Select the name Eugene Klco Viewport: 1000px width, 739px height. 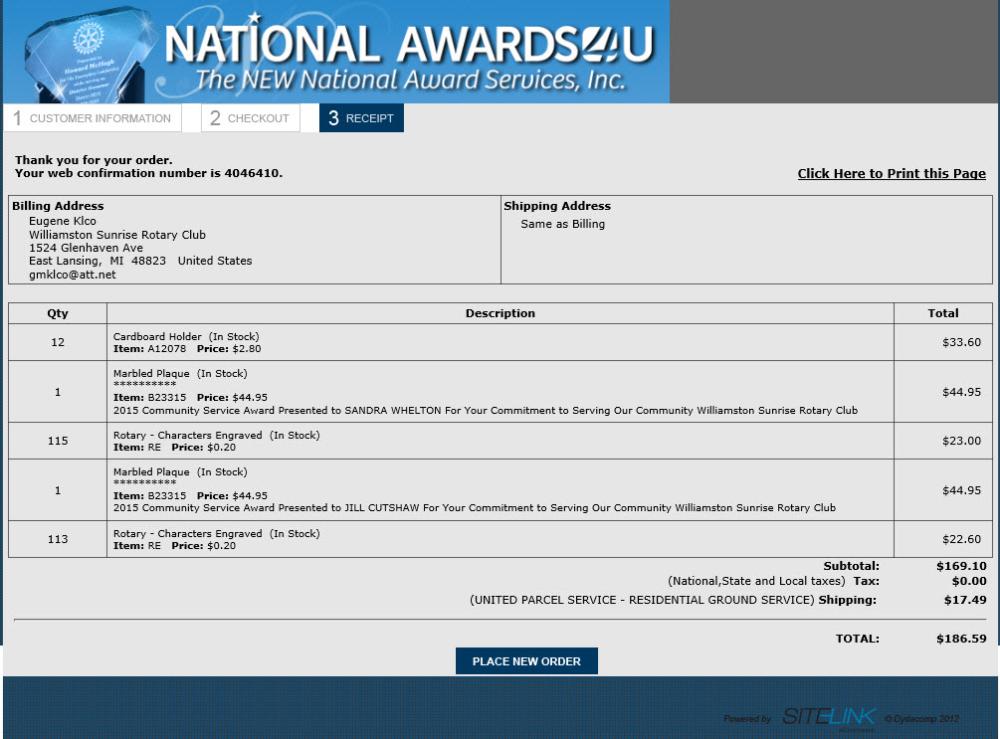coord(62,221)
